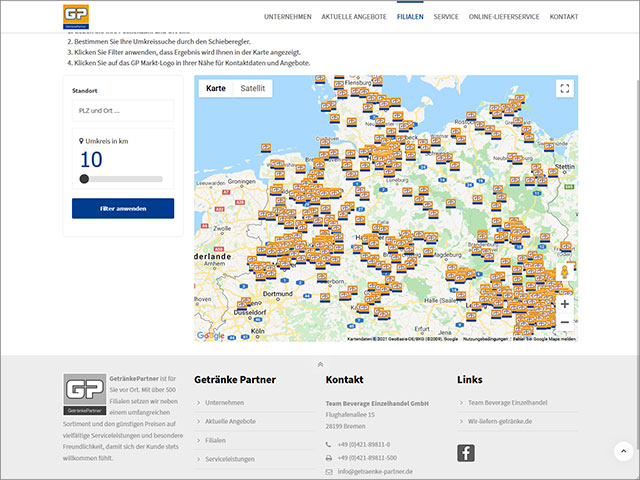
Task: Open the Facebook page icon
Action: pyautogui.click(x=466, y=453)
